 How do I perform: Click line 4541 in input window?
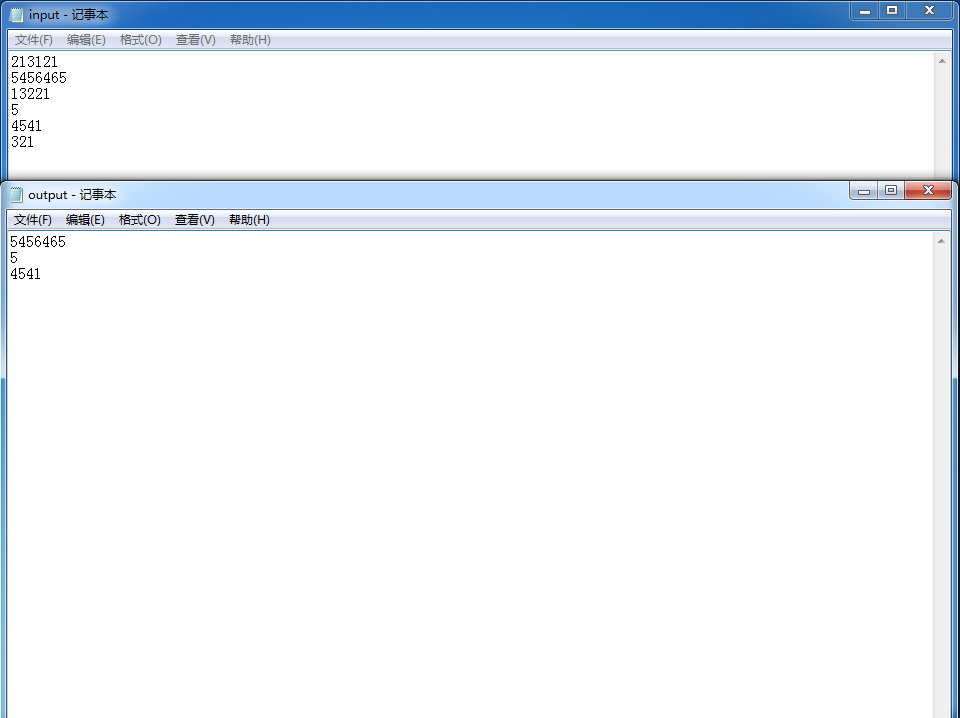26,125
